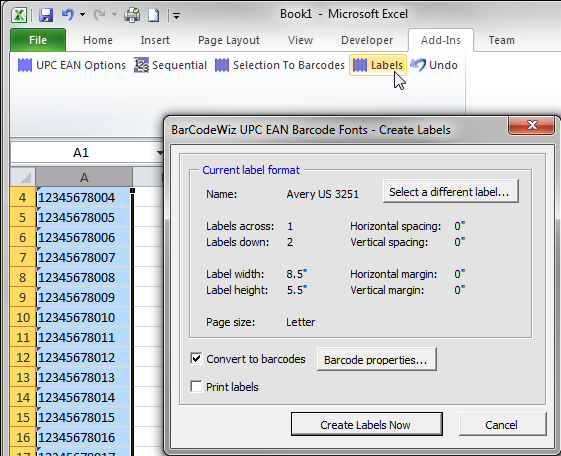Image resolution: width=561 pixels, height=456 pixels.
Task: Open the File tab
Action: pos(38,40)
